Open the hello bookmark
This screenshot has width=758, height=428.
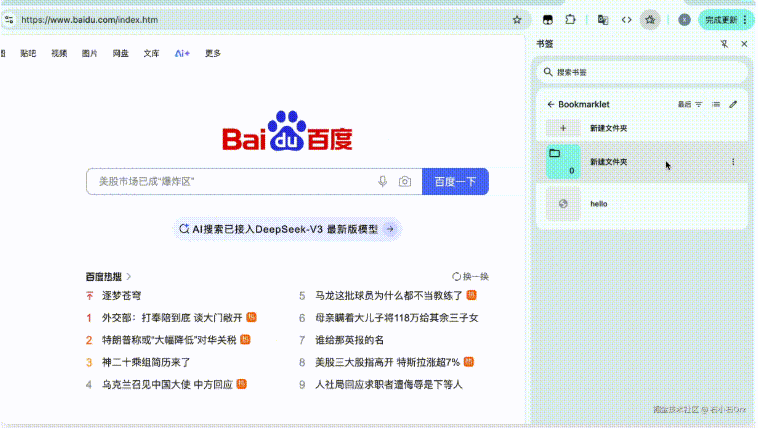[642, 204]
